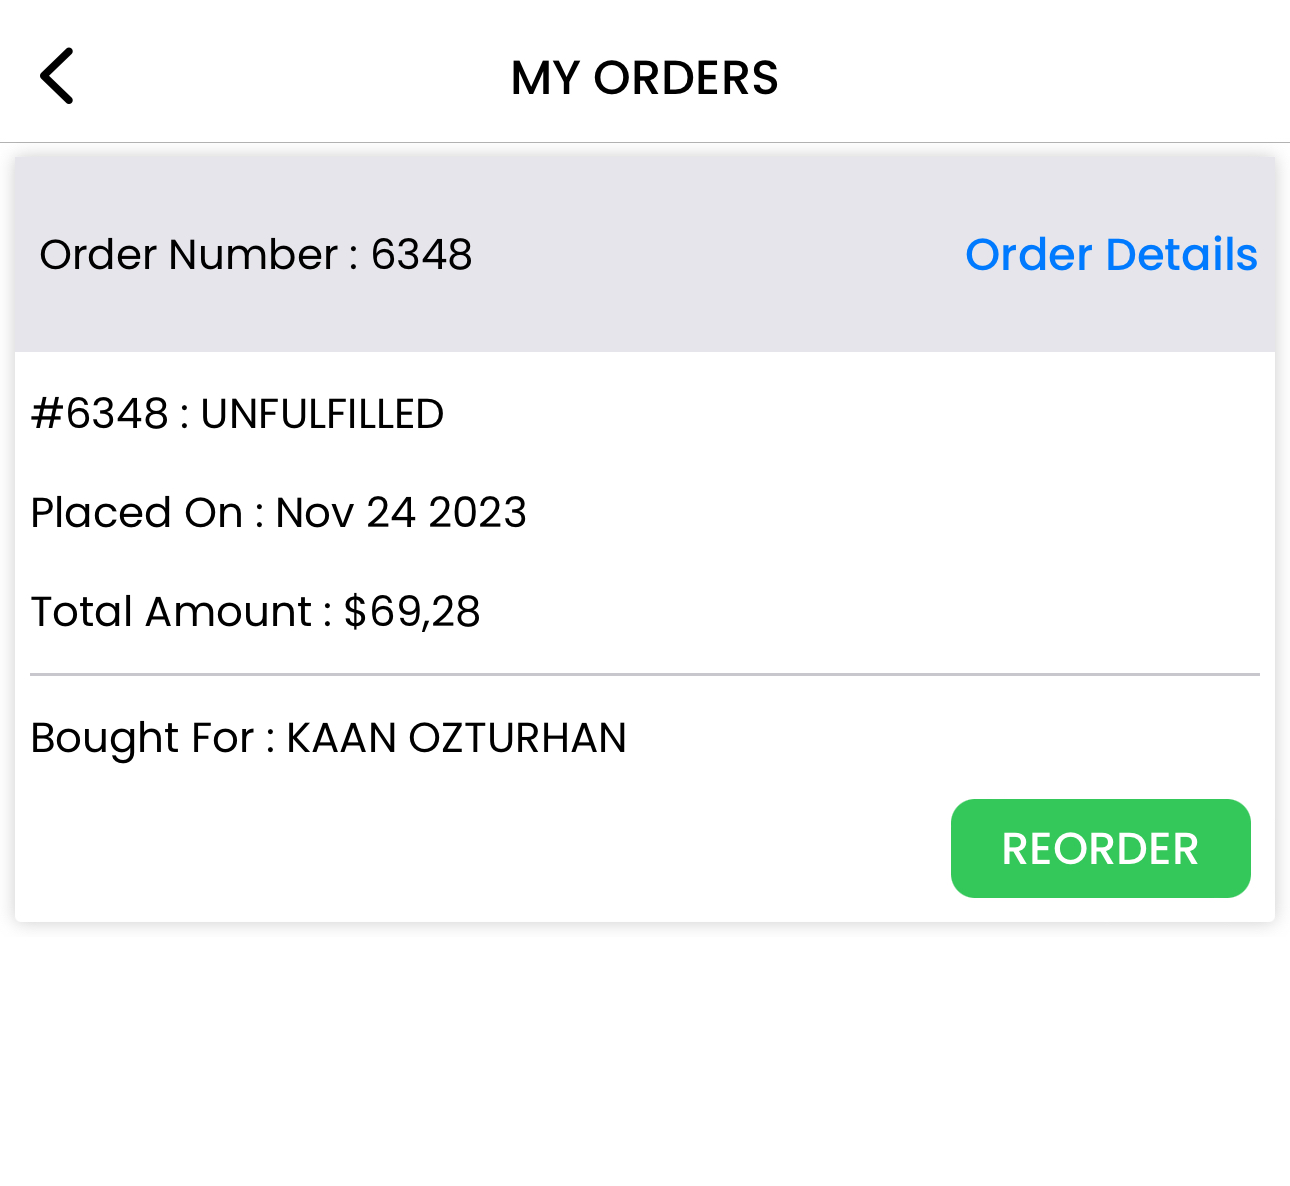Click the Placed On label
This screenshot has width=1290, height=1186.
point(137,513)
